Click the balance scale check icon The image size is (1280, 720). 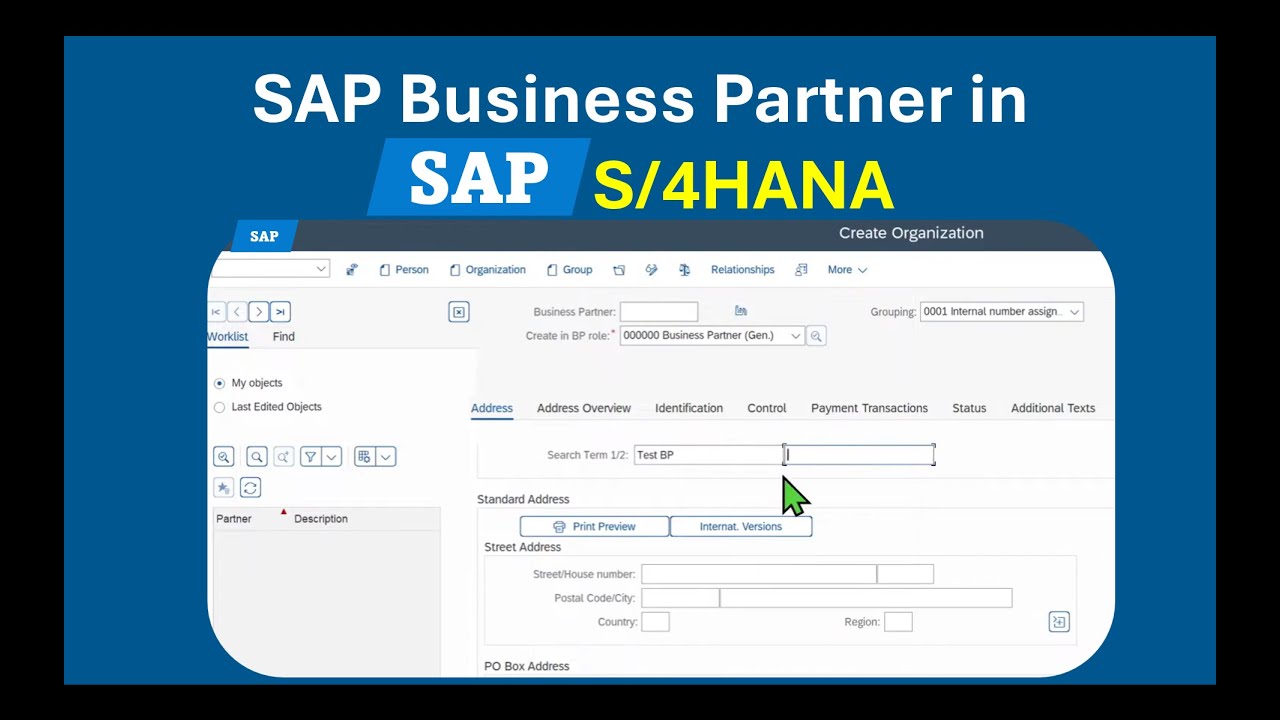pos(684,270)
